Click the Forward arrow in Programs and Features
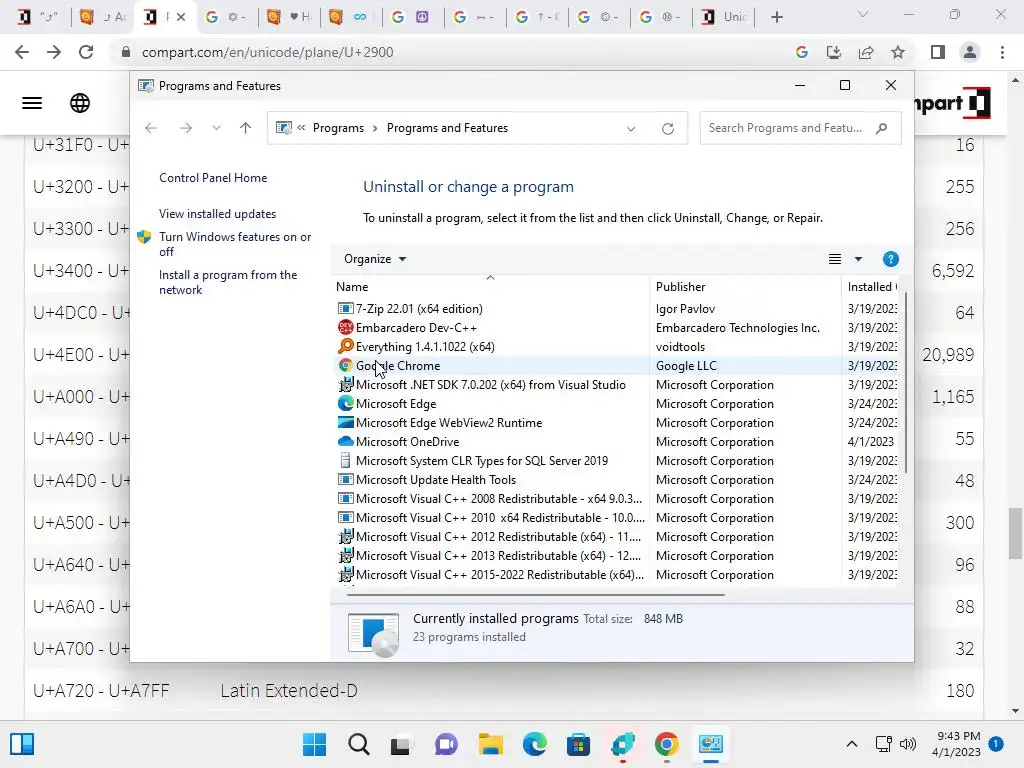Viewport: 1024px width, 768px height. tap(185, 128)
